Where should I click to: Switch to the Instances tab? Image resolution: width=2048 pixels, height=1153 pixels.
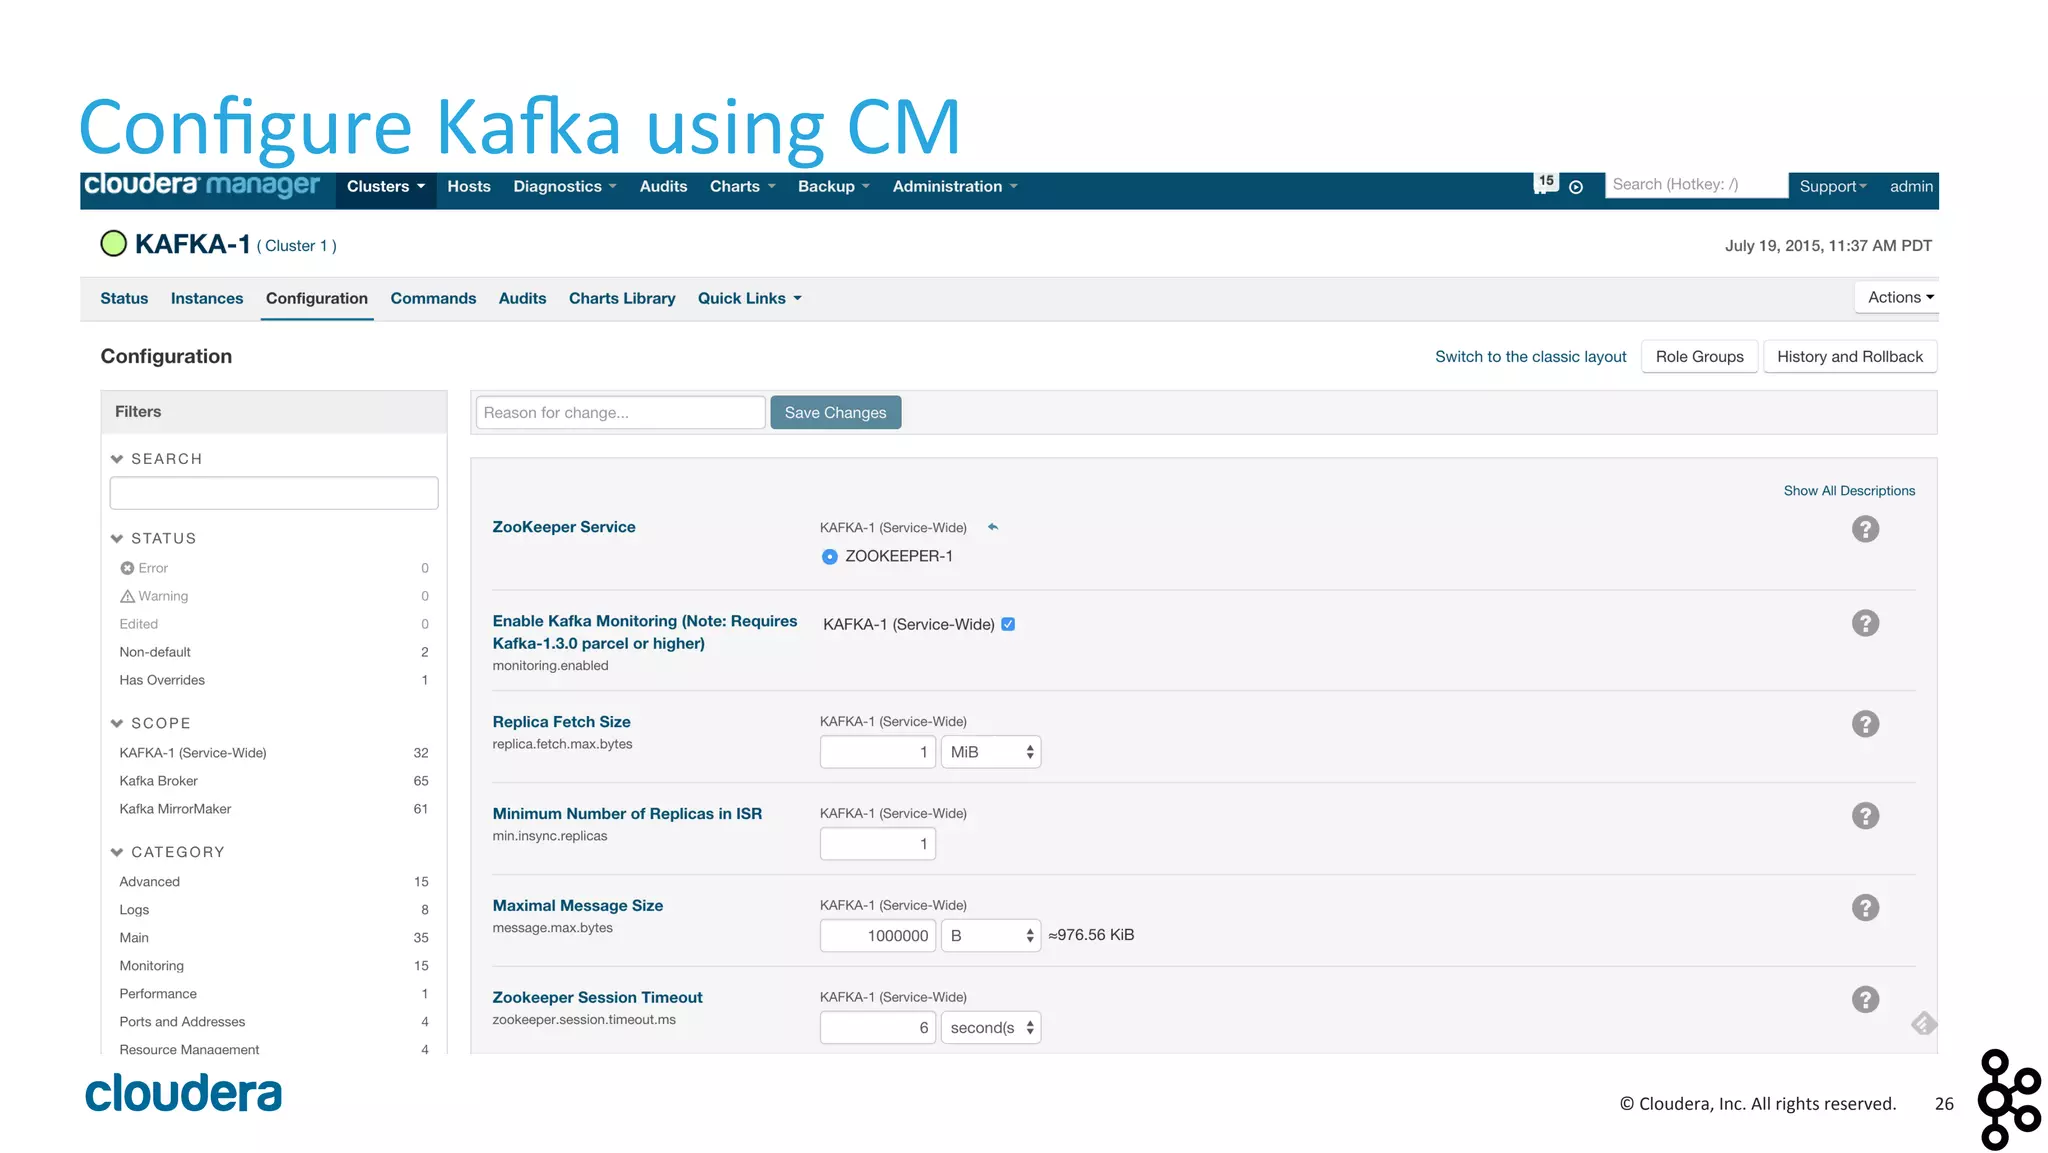207,299
